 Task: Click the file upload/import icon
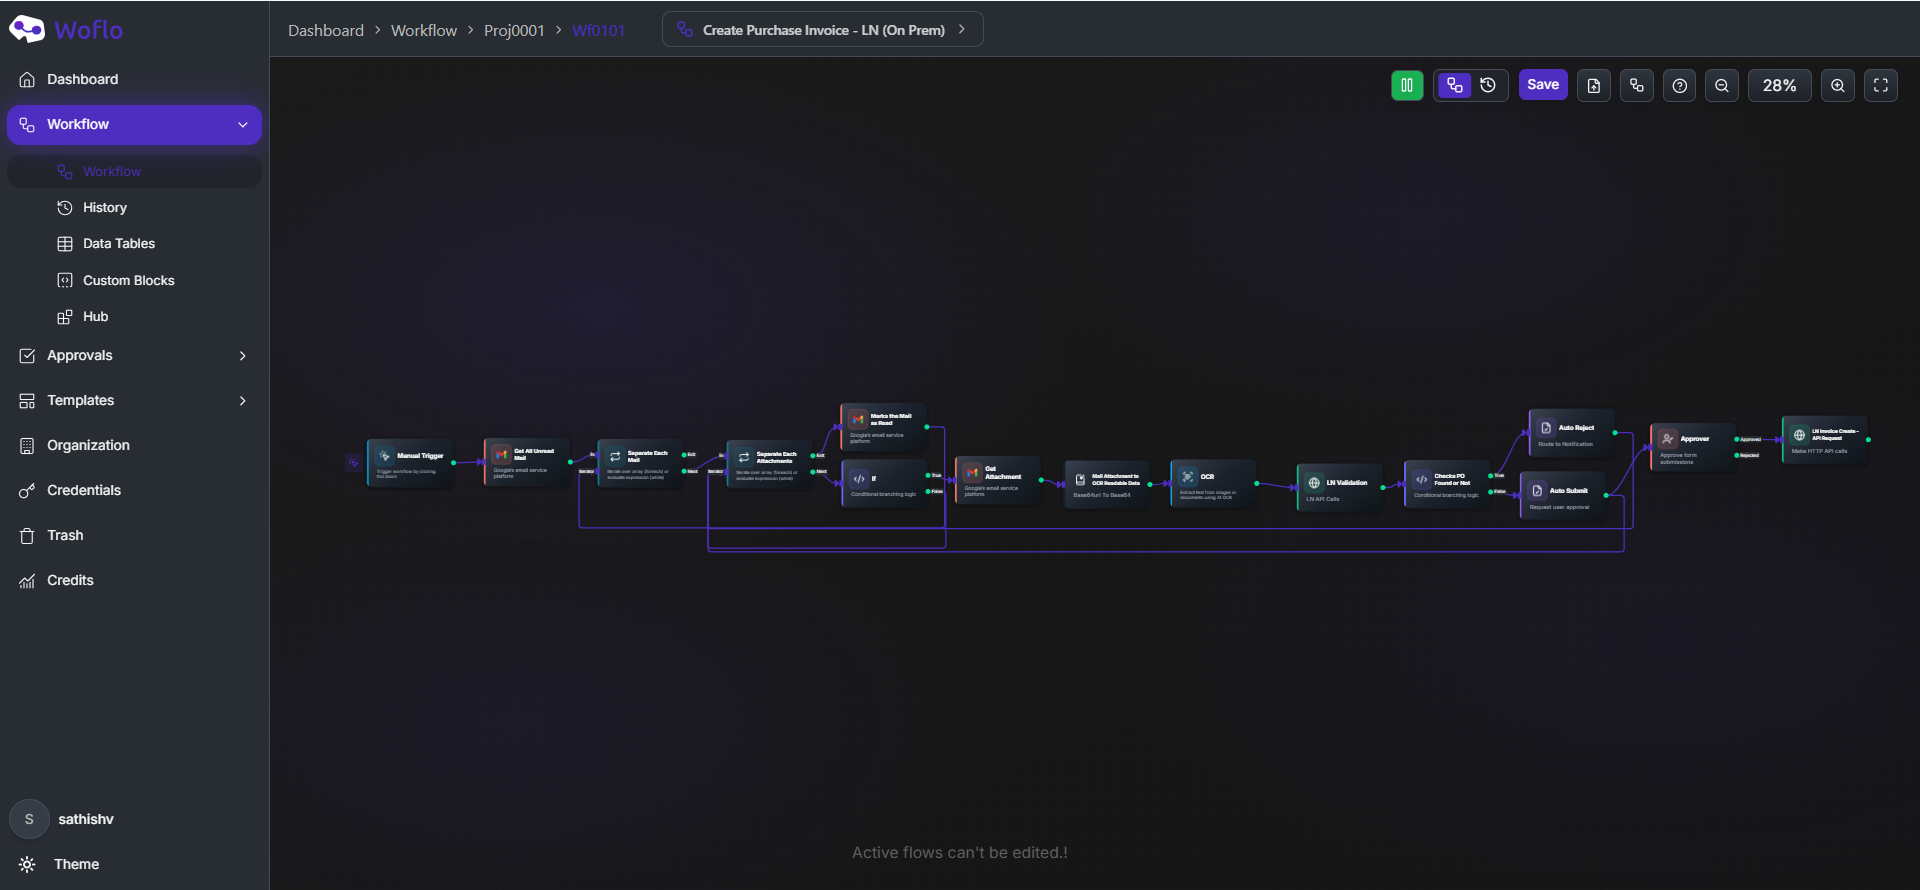pos(1594,86)
